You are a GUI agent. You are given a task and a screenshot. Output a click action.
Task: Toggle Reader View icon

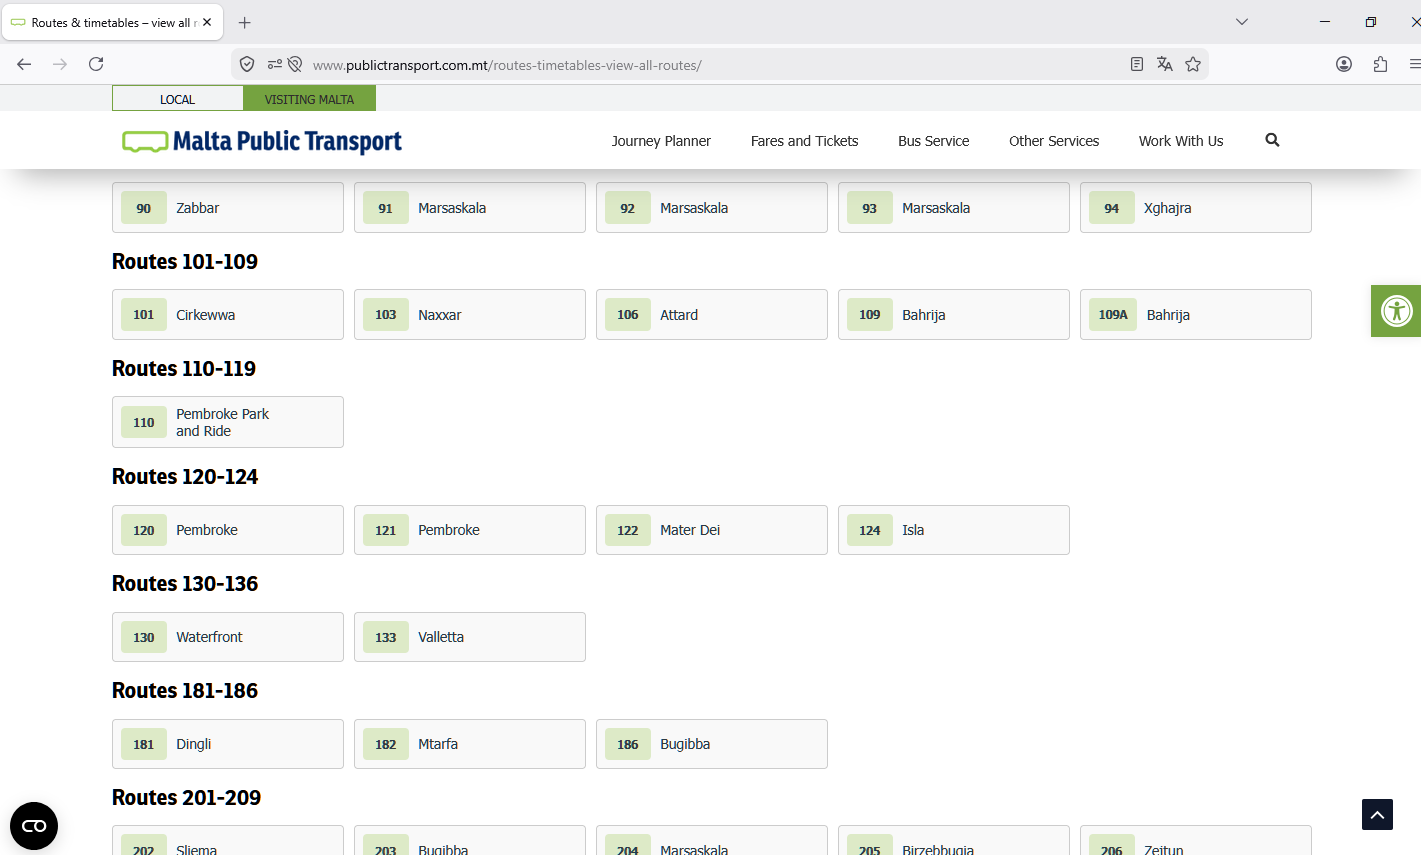[1137, 64]
